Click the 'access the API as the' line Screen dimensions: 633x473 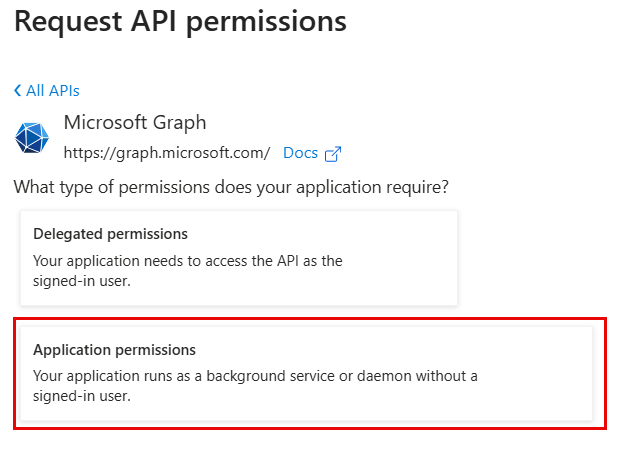[x=187, y=261]
